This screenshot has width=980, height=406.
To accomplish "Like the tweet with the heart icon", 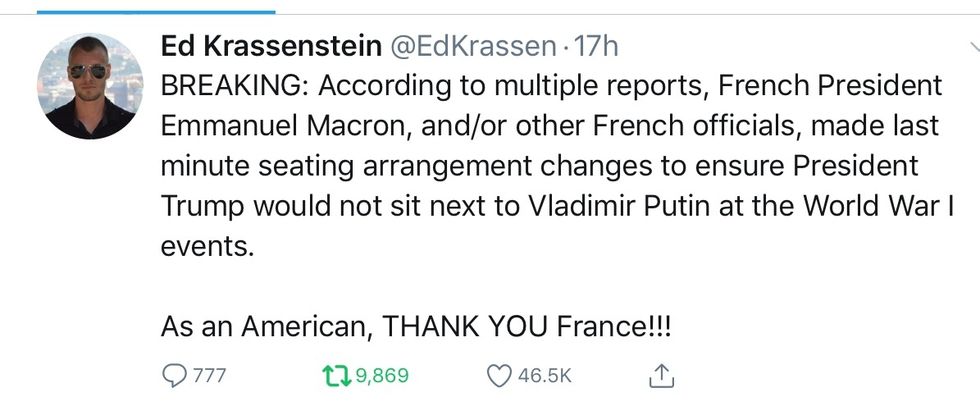I will pyautogui.click(x=498, y=376).
